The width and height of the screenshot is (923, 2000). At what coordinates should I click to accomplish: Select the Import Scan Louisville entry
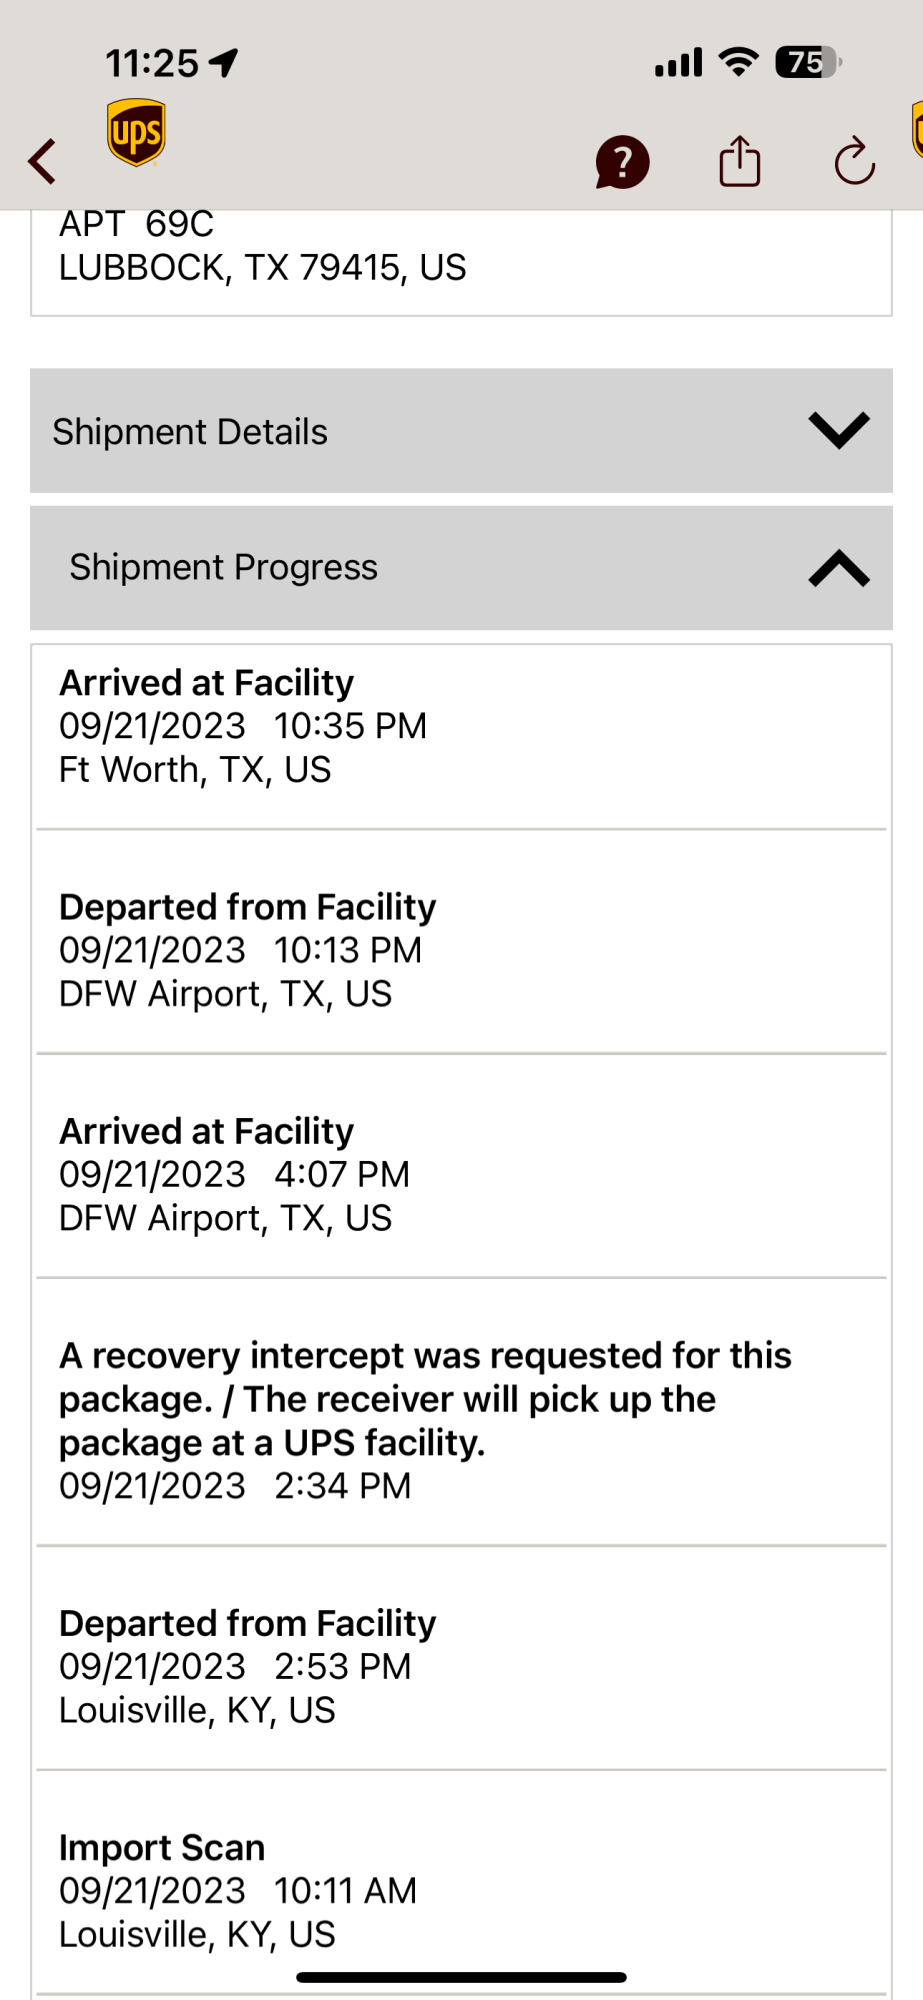[238, 1890]
